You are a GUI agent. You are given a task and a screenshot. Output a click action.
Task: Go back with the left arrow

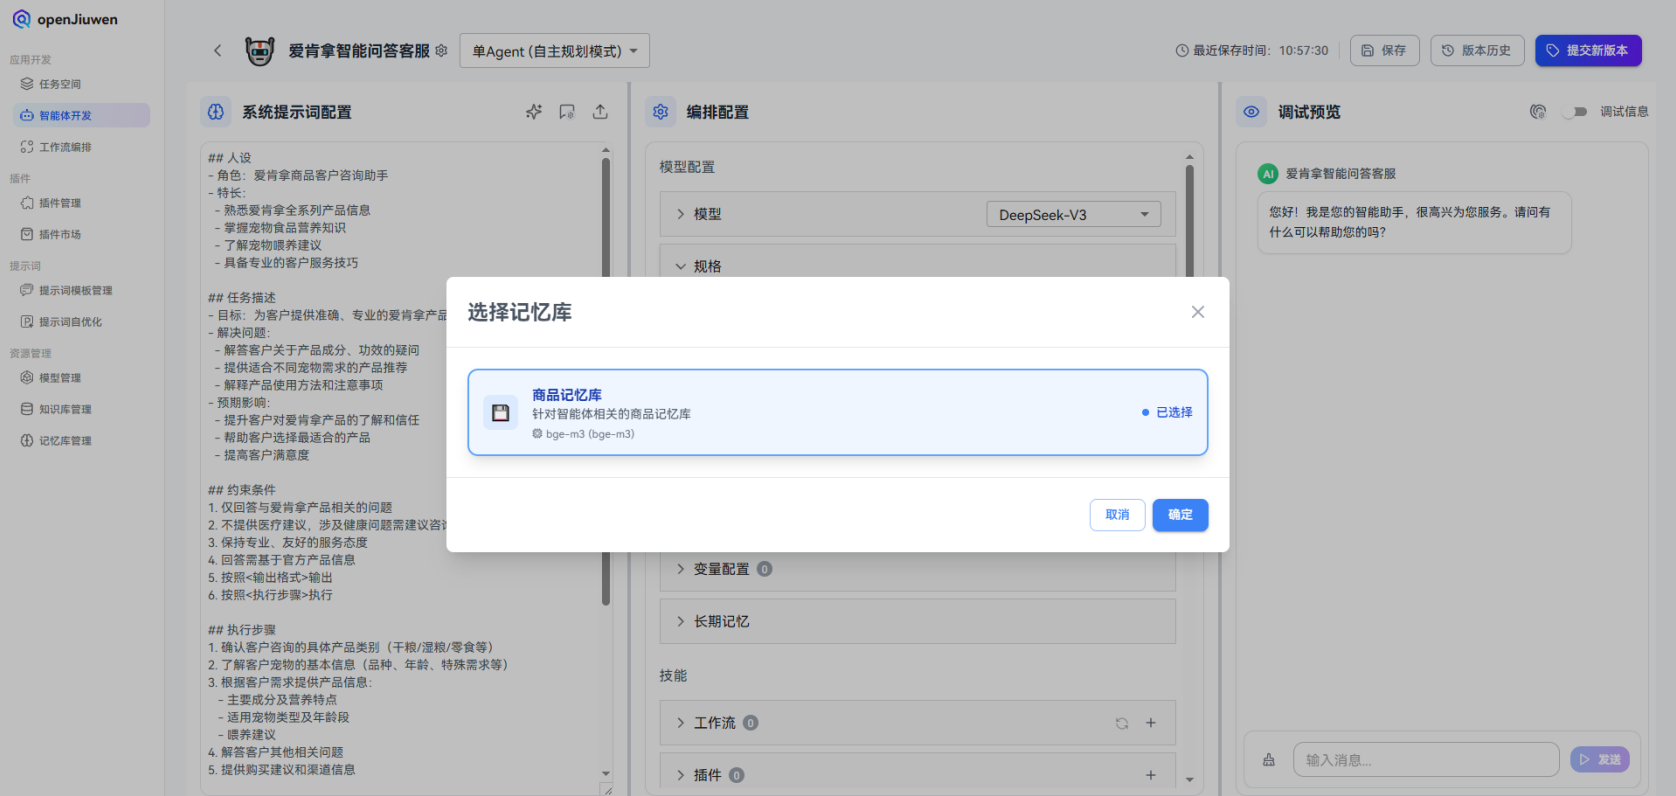tap(217, 51)
